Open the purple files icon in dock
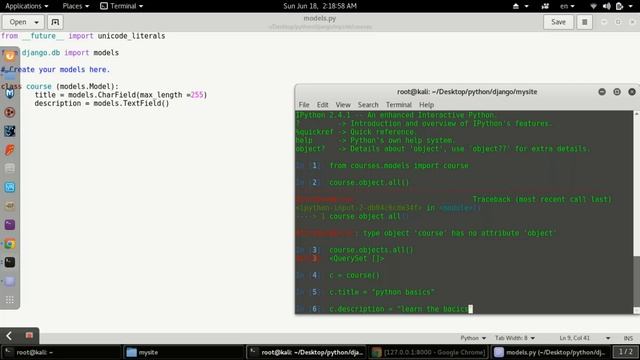The image size is (640, 360). point(10,225)
